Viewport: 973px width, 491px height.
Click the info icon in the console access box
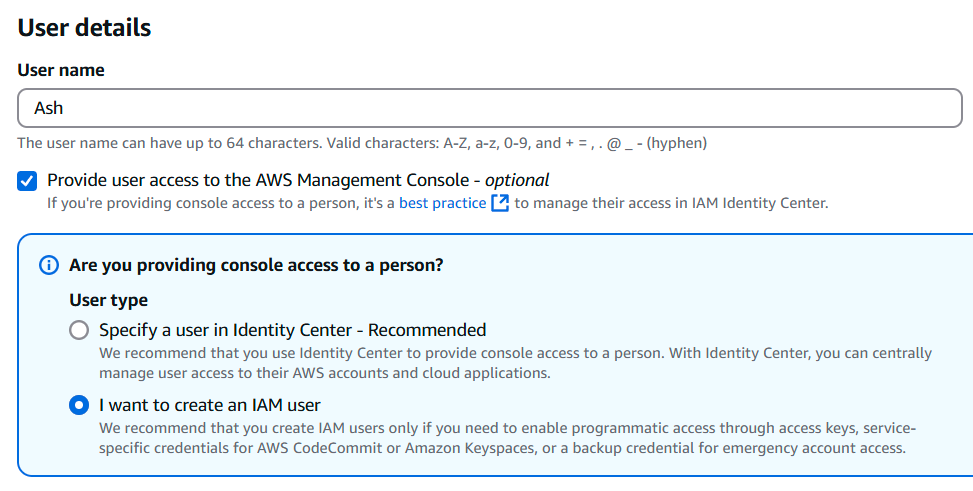tap(48, 265)
